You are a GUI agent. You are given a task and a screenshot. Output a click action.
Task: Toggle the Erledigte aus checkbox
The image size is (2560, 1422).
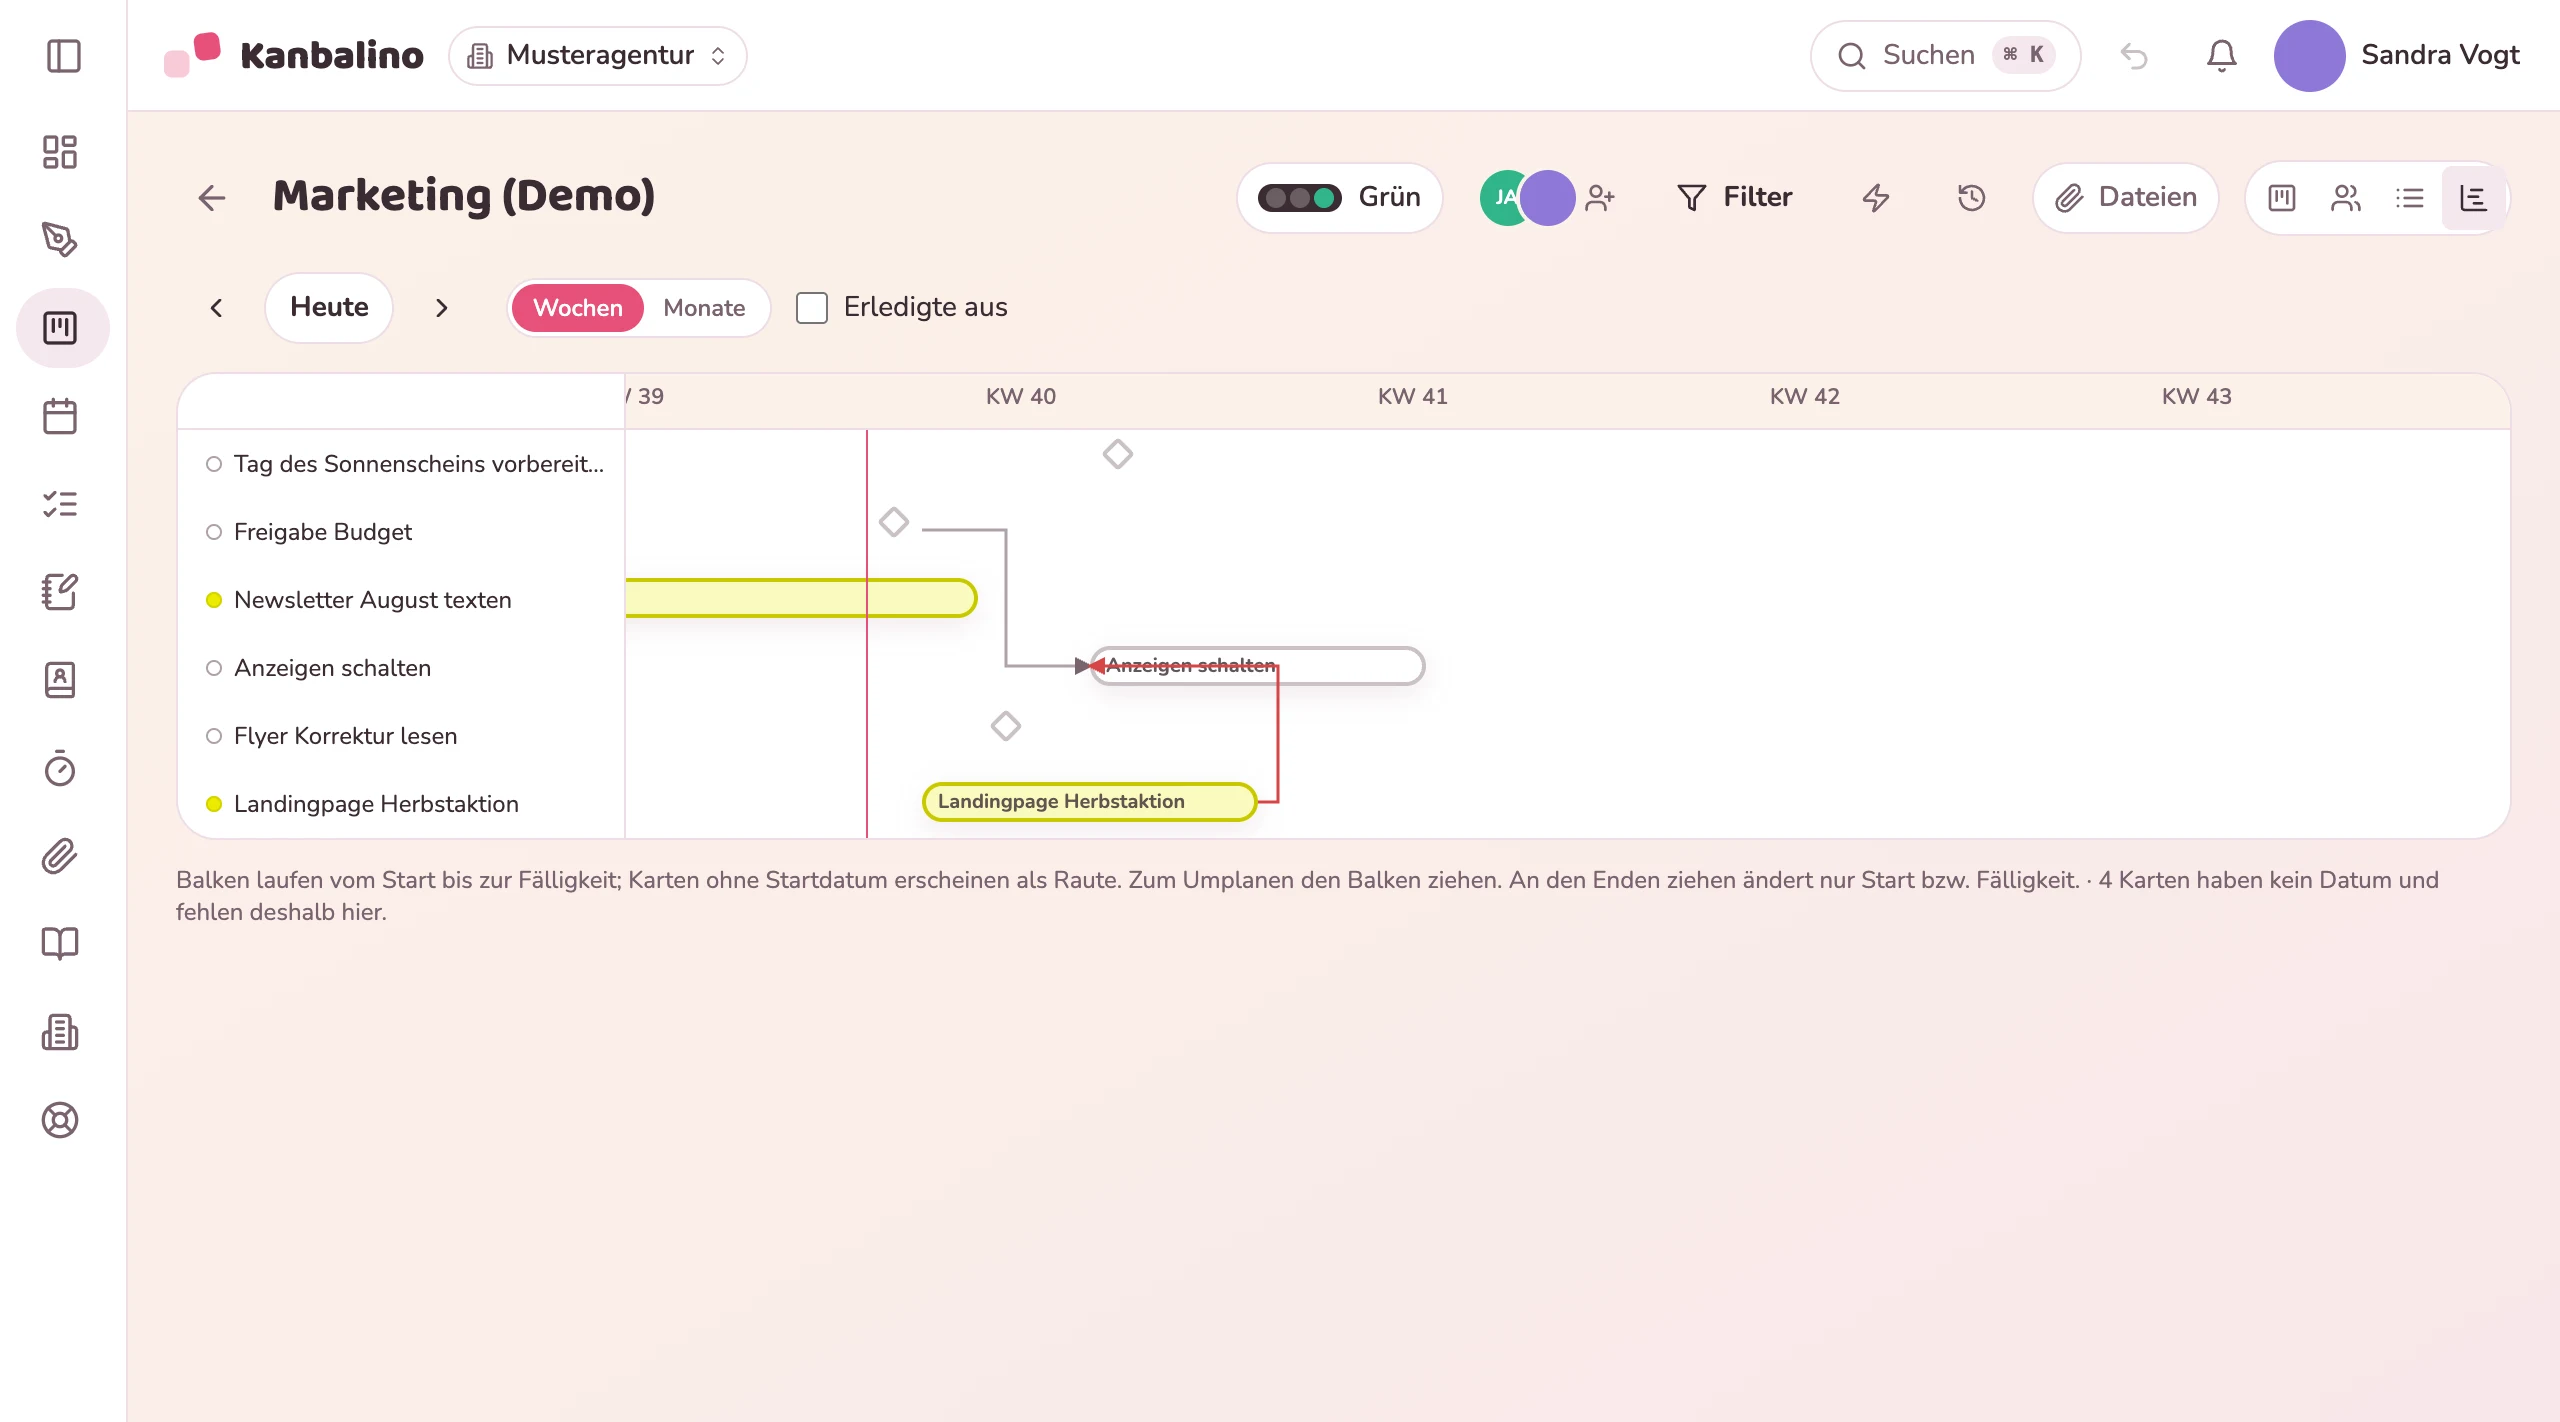(x=812, y=308)
